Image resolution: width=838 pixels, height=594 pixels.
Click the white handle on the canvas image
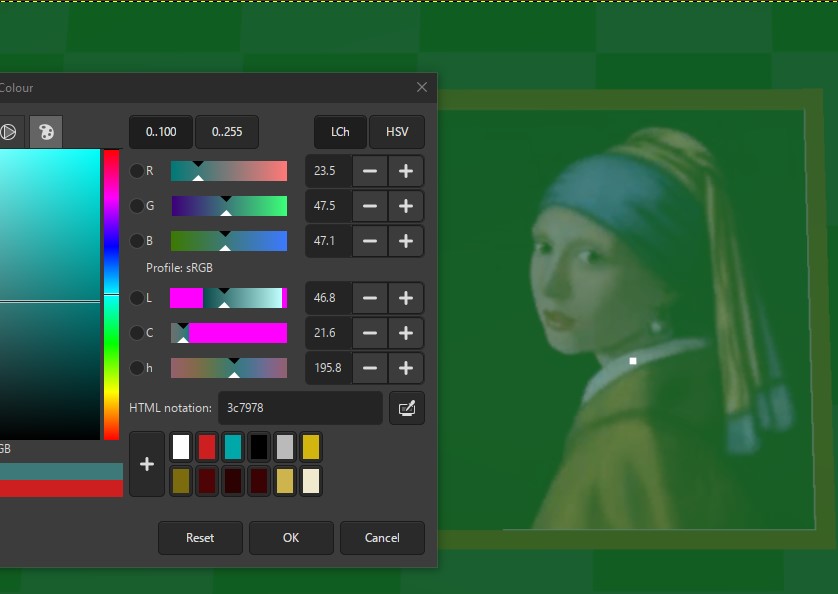[633, 361]
